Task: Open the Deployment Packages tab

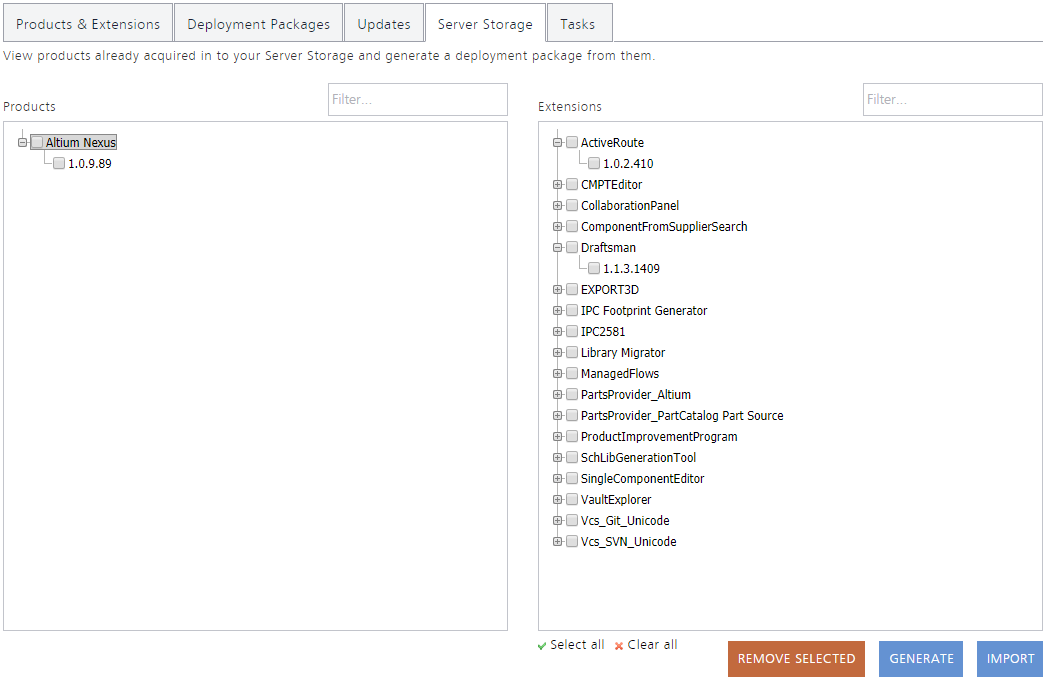Action: point(258,24)
